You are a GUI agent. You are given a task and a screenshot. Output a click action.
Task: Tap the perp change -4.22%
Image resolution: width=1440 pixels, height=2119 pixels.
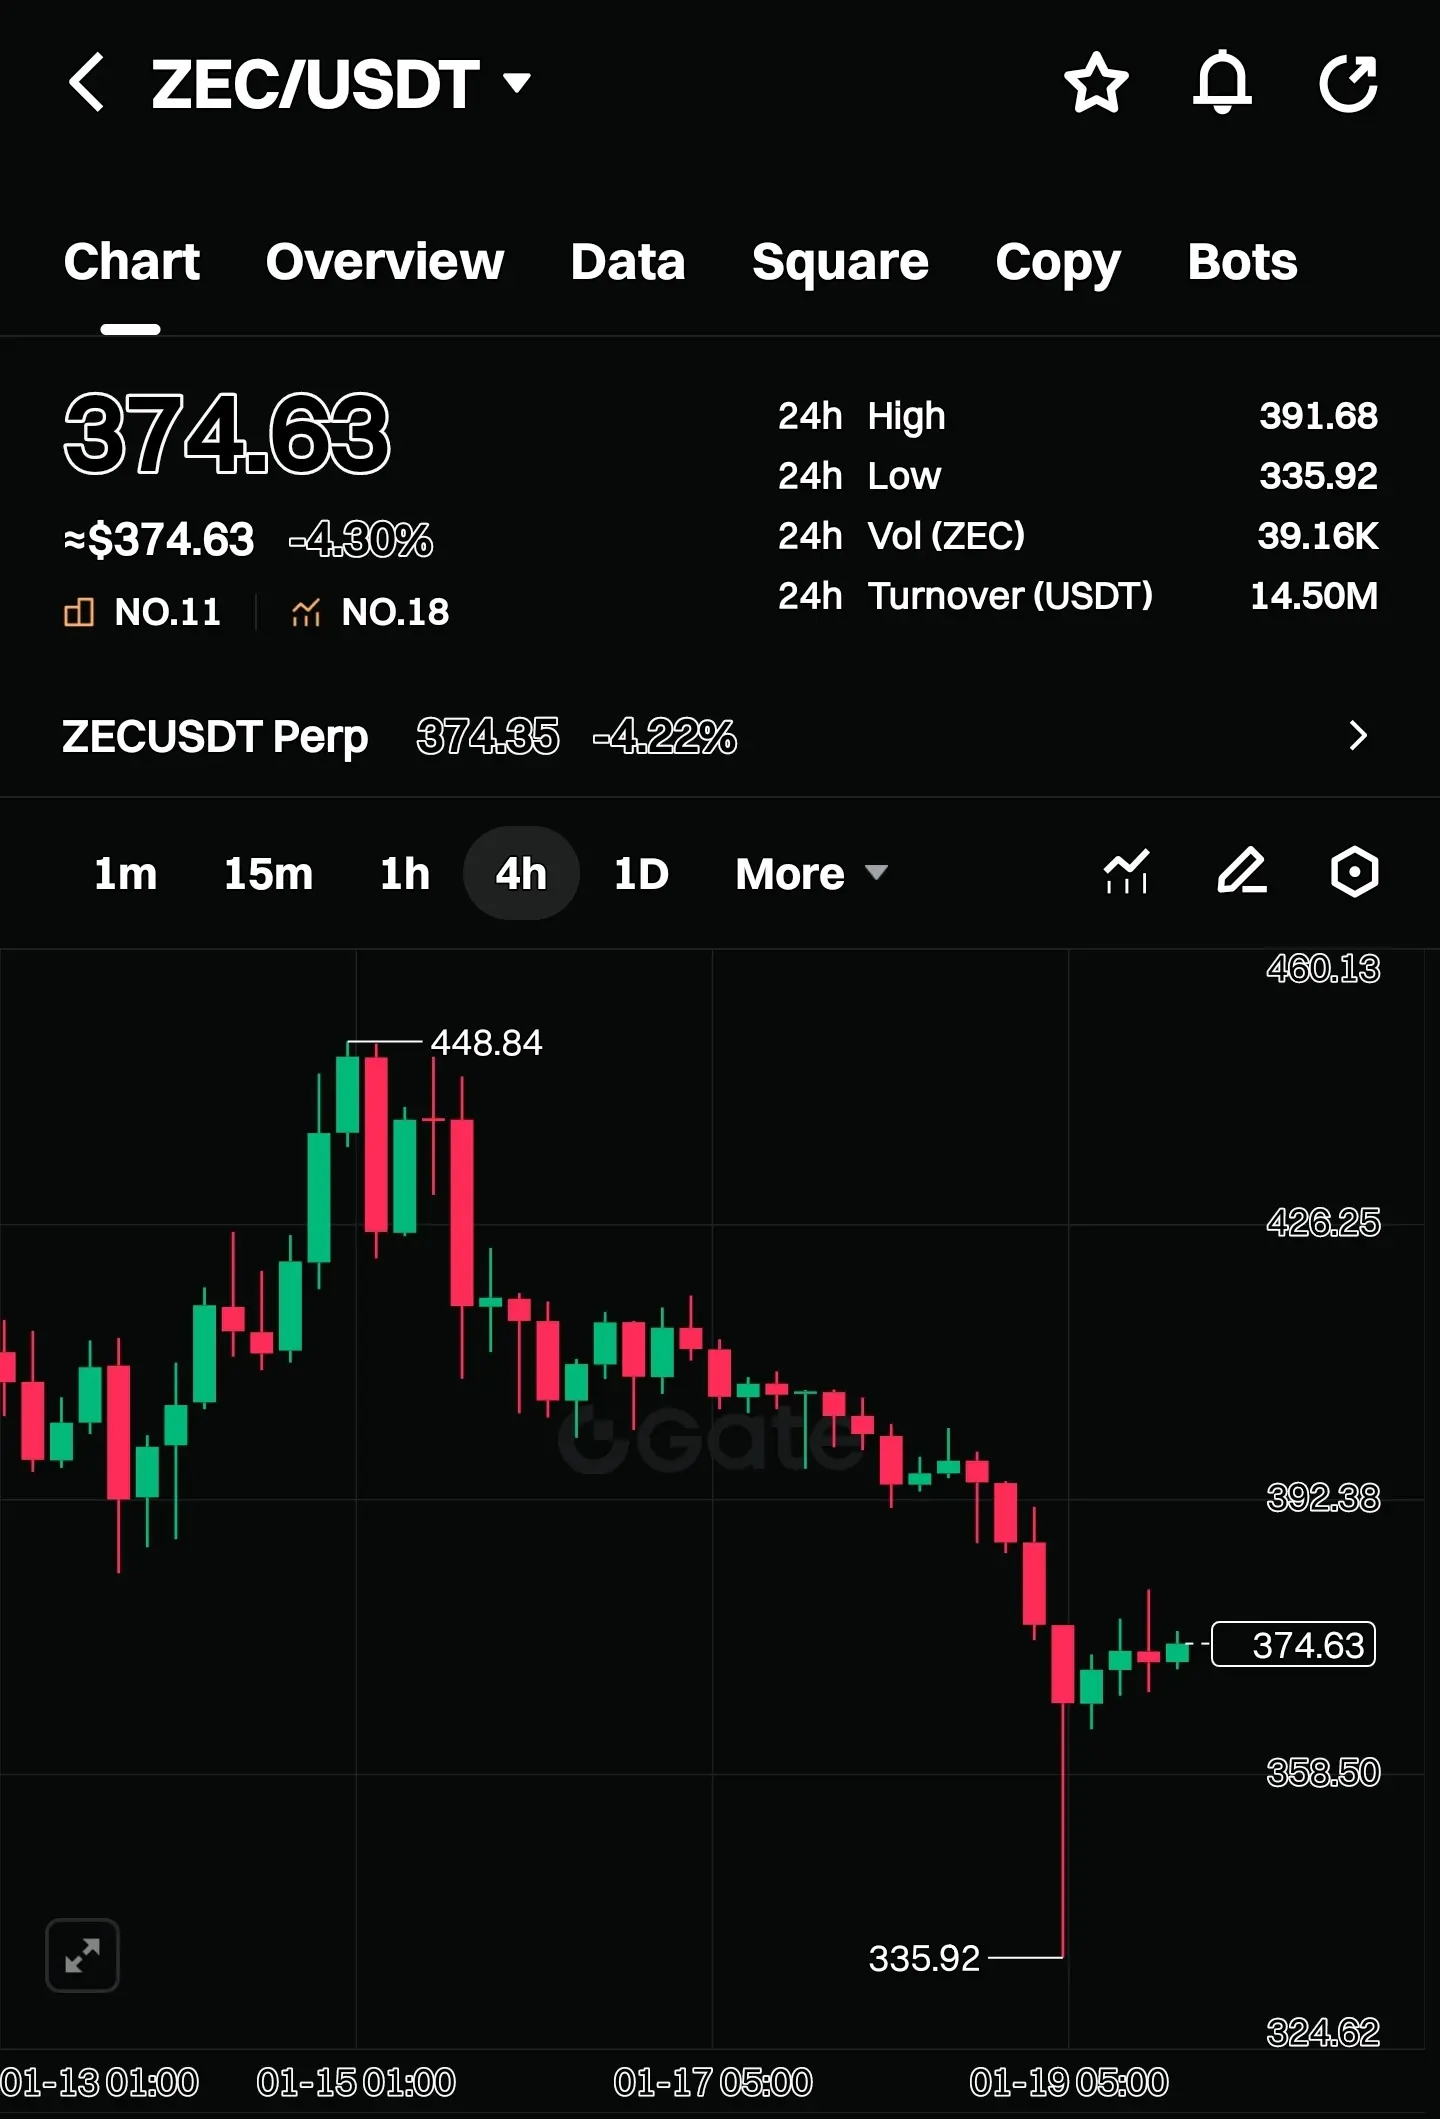click(x=665, y=737)
